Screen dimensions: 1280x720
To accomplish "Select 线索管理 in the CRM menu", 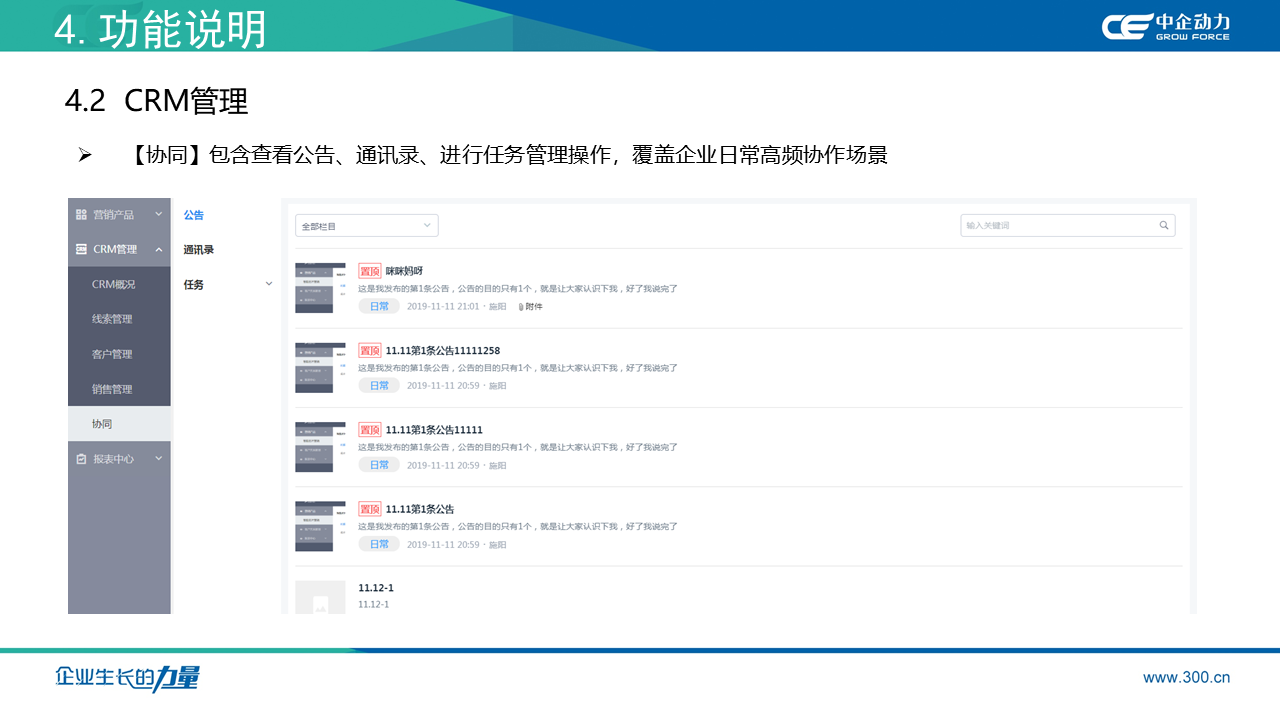I will pos(112,319).
